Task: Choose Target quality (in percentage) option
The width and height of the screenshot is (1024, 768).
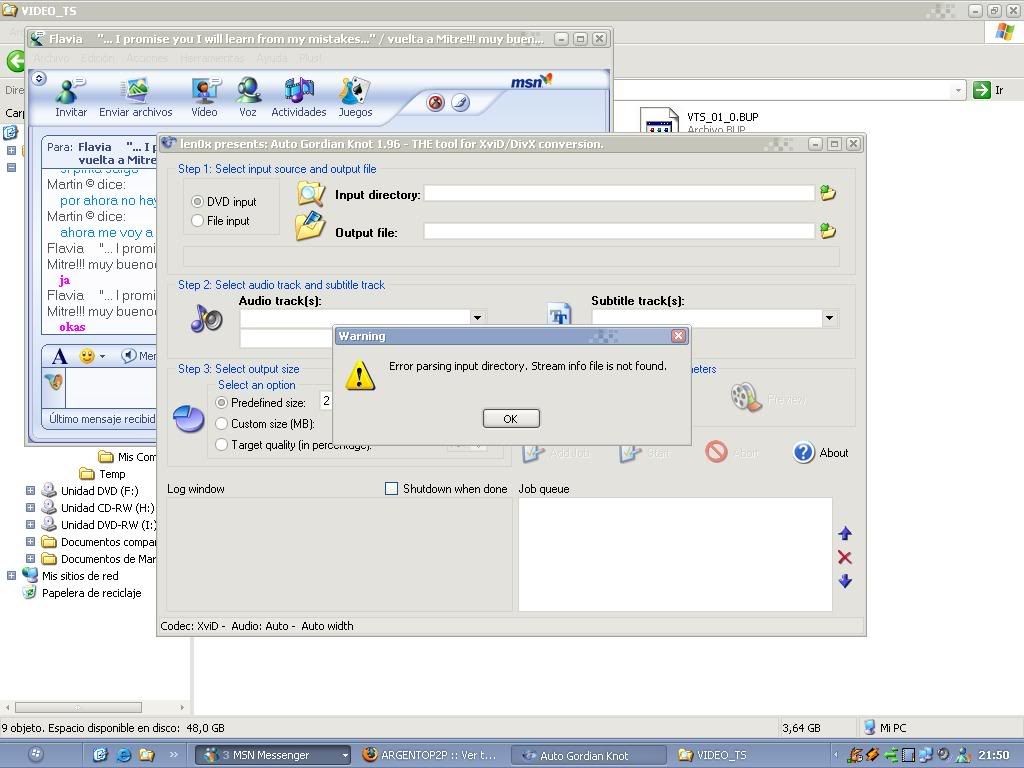Action: tap(221, 445)
